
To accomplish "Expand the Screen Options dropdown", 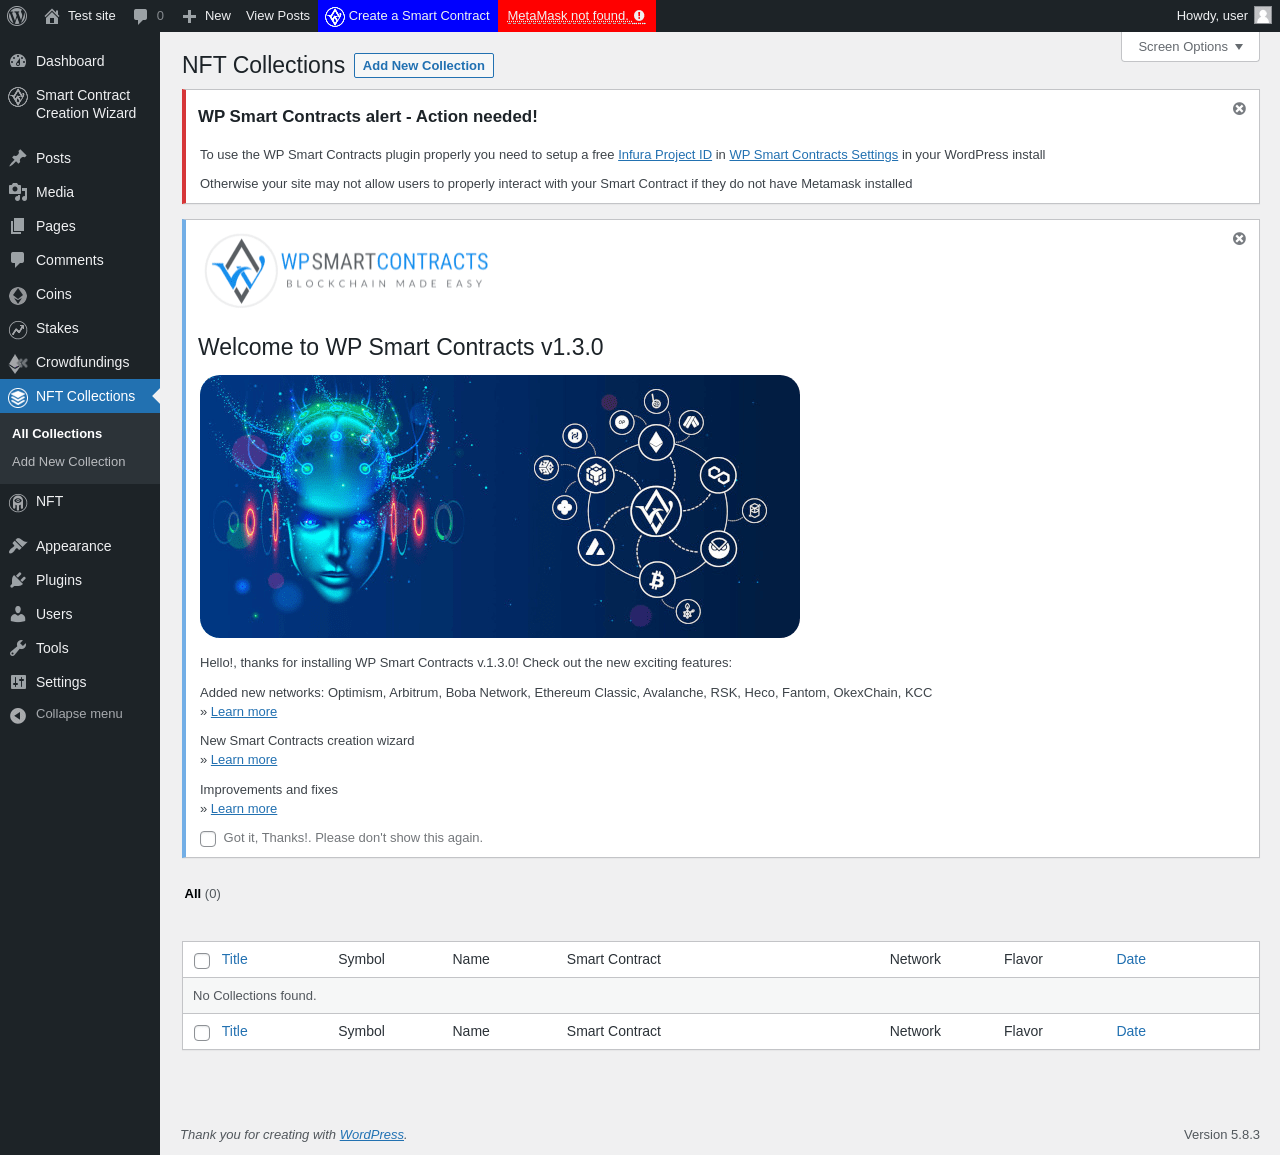I will pyautogui.click(x=1190, y=47).
